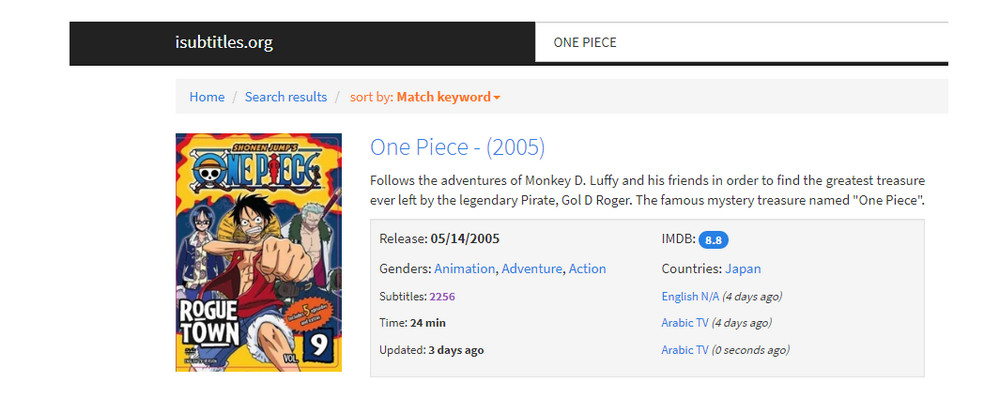Click the search field containing ONE PIECE
This screenshot has width=1000, height=414.
[x=740, y=42]
